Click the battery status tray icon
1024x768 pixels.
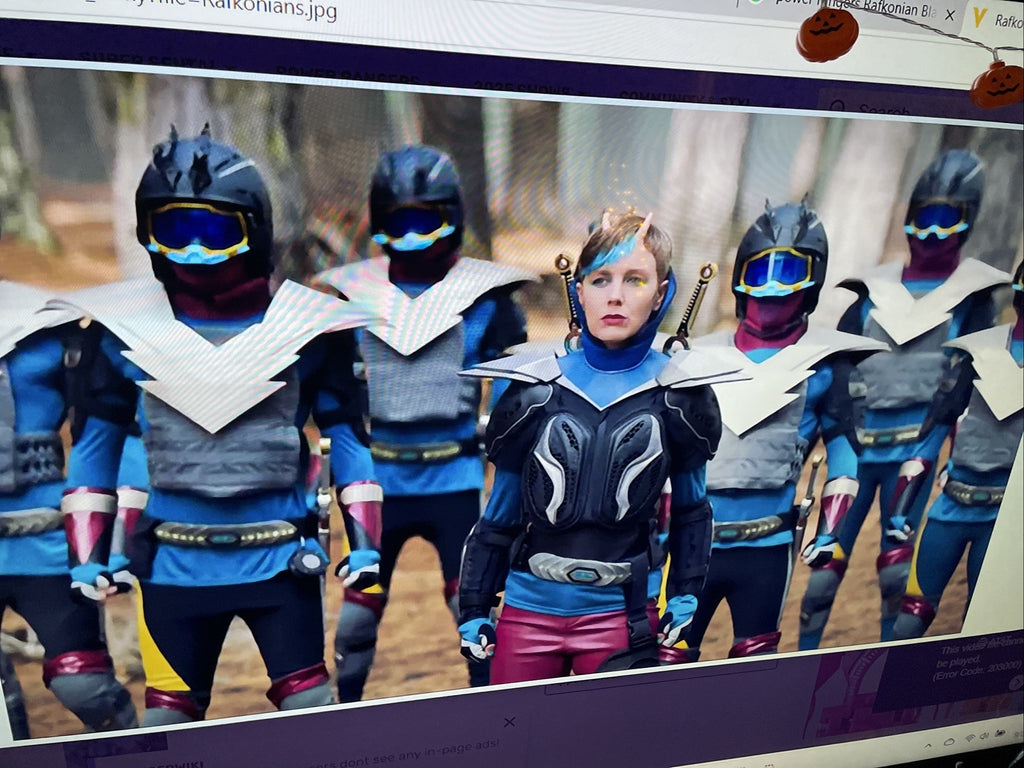(x=1000, y=733)
